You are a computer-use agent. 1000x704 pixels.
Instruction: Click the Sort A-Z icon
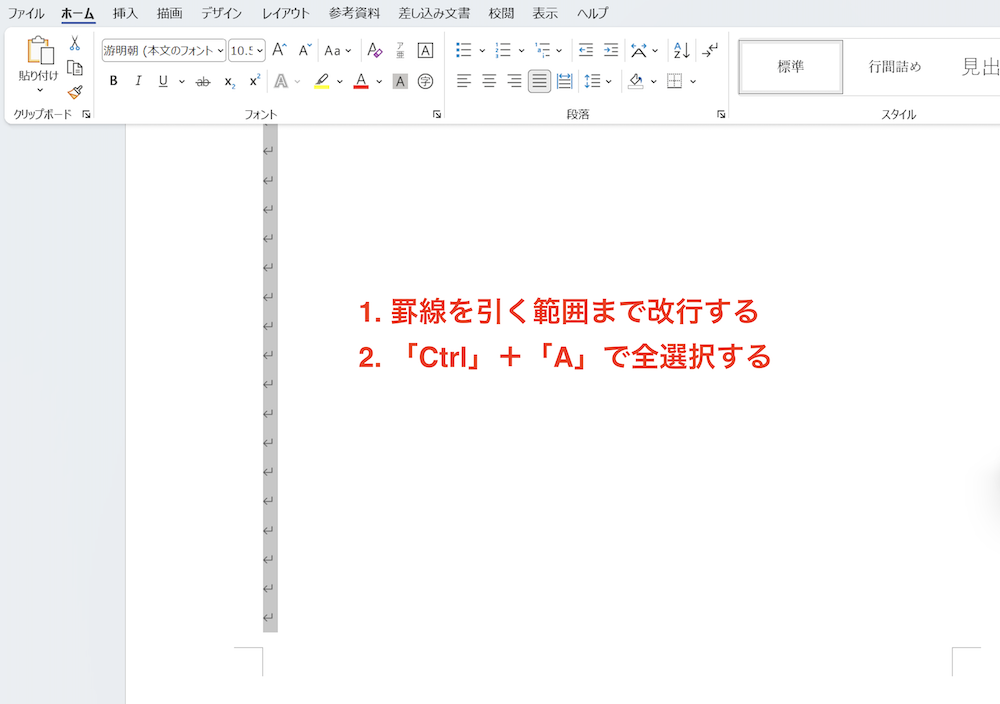pos(681,50)
